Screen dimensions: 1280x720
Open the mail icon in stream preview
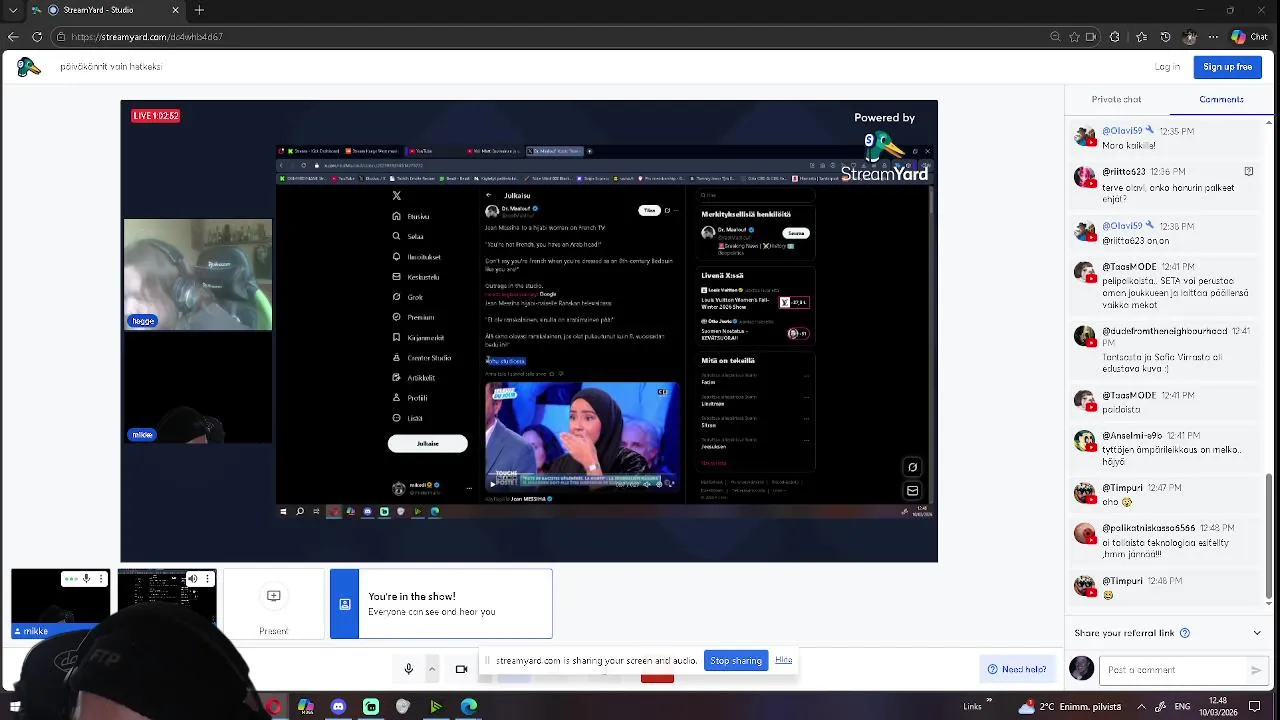click(912, 491)
